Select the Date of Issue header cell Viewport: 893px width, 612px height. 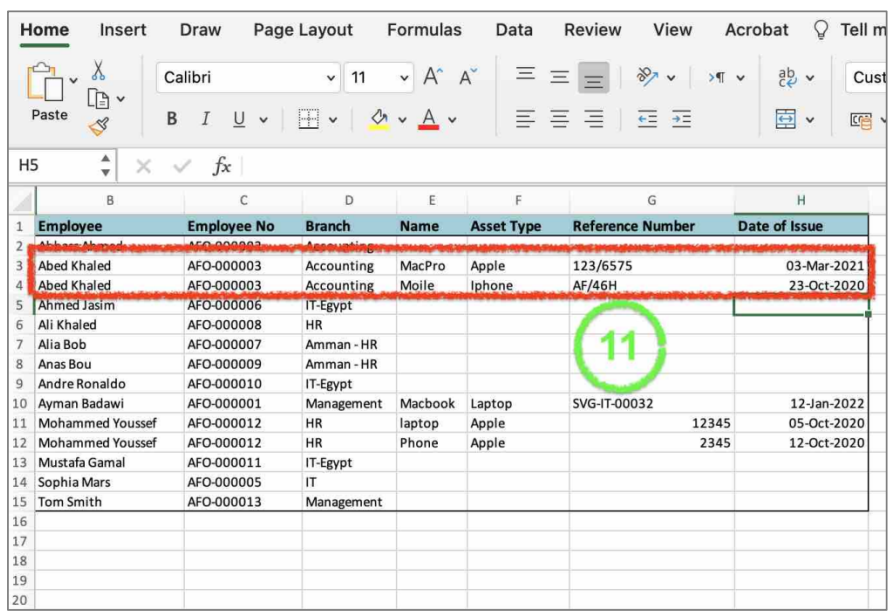point(800,226)
